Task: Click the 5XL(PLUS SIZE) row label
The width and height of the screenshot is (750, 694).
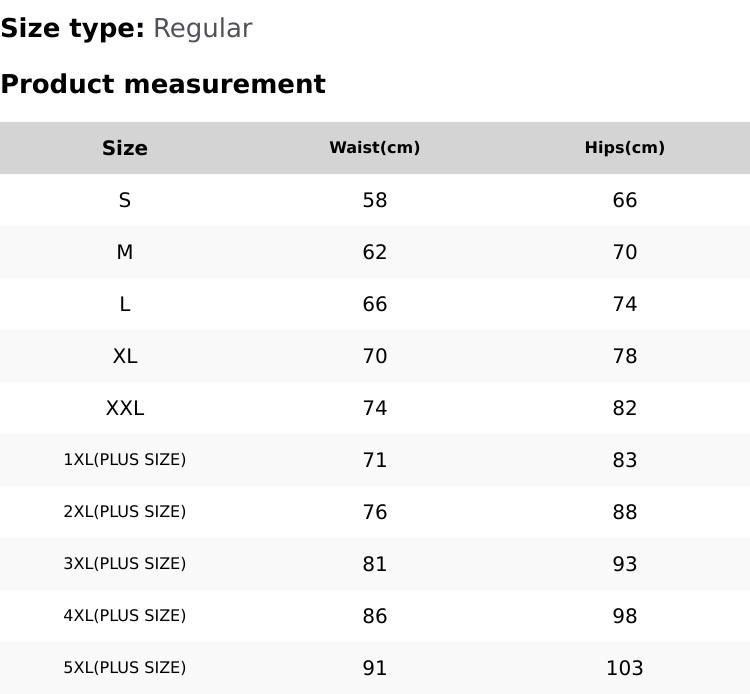Action: tap(125, 668)
